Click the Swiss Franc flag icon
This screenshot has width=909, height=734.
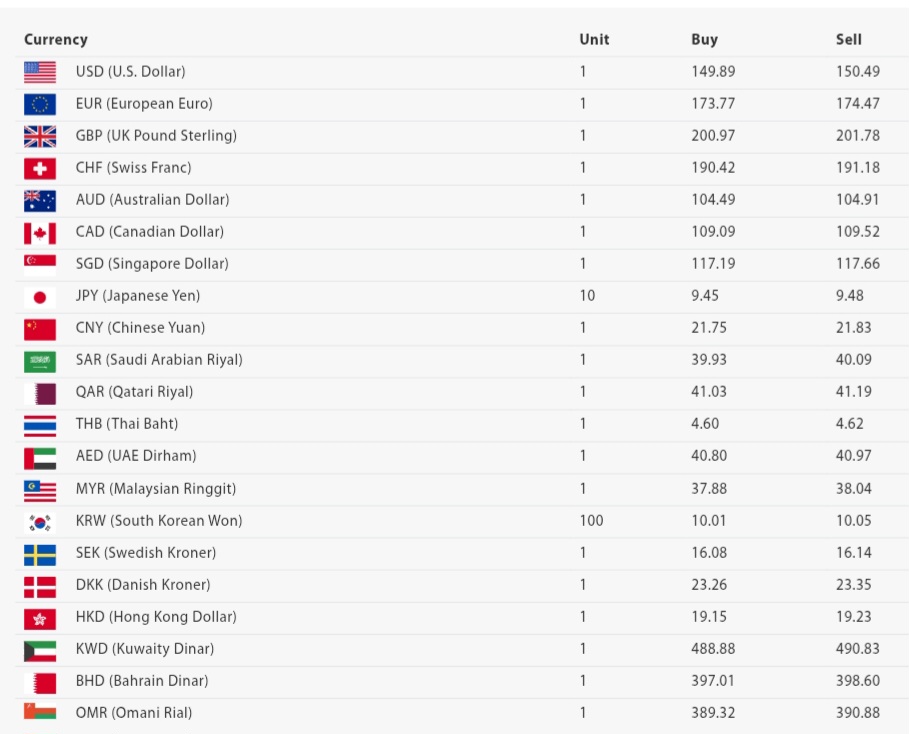pos(40,168)
